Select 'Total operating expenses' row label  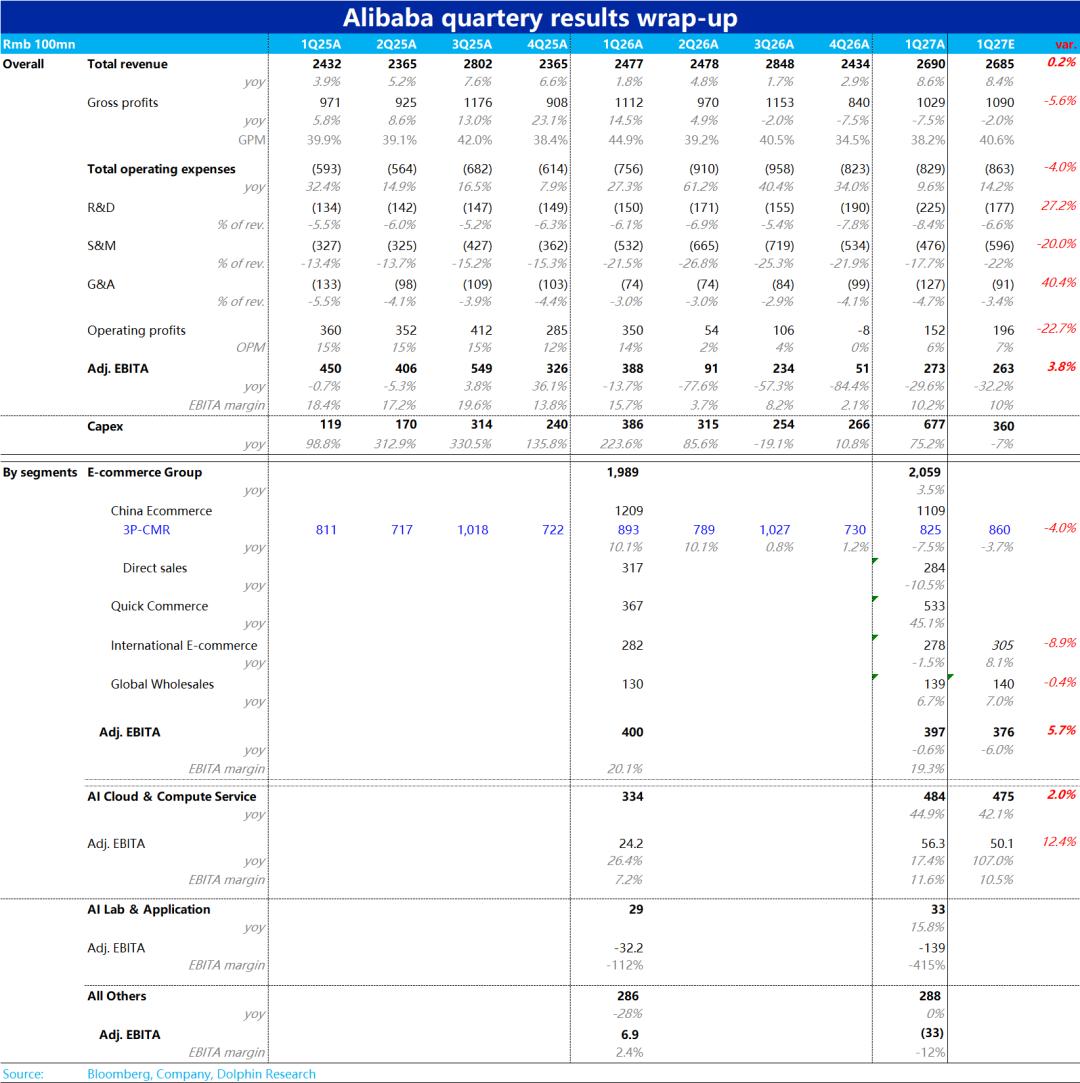161,169
